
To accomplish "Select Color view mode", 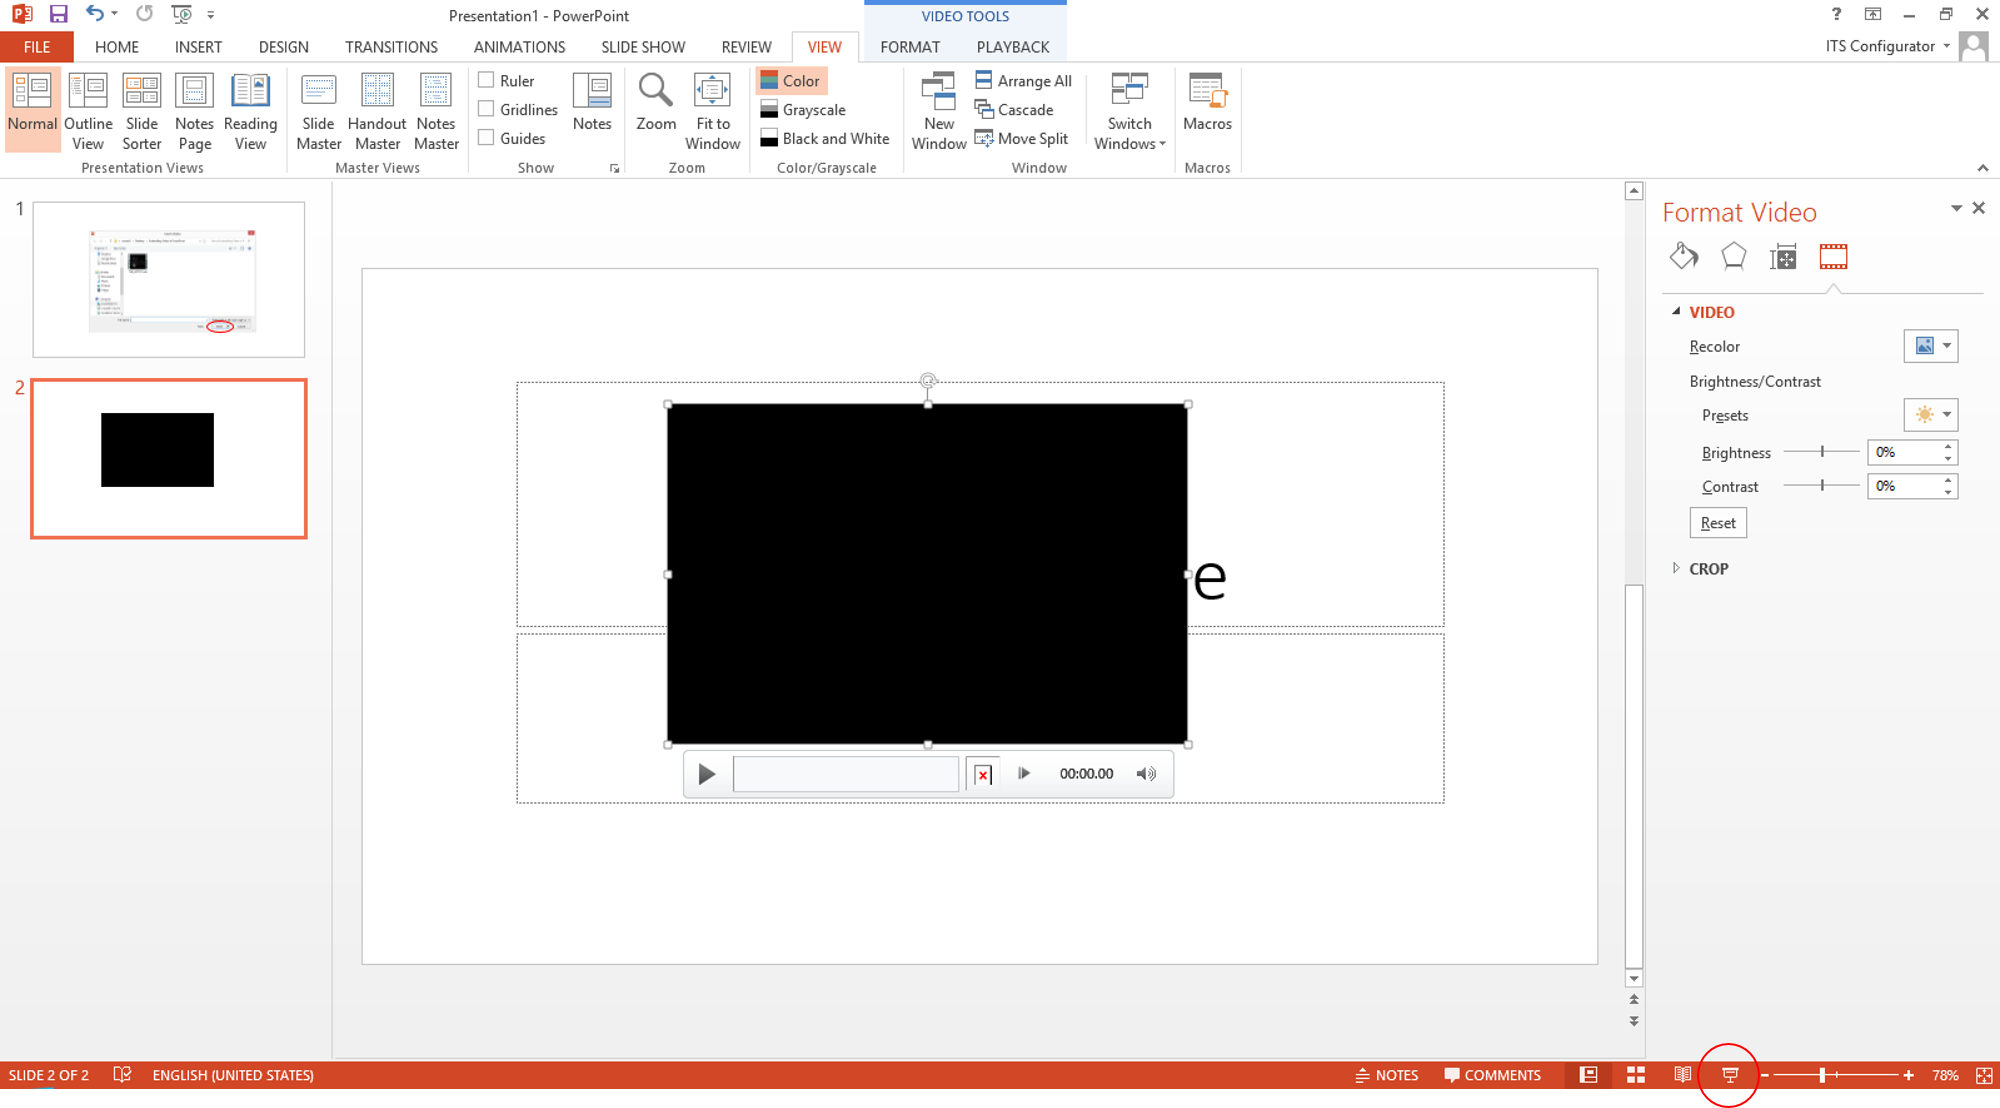I will 791,81.
